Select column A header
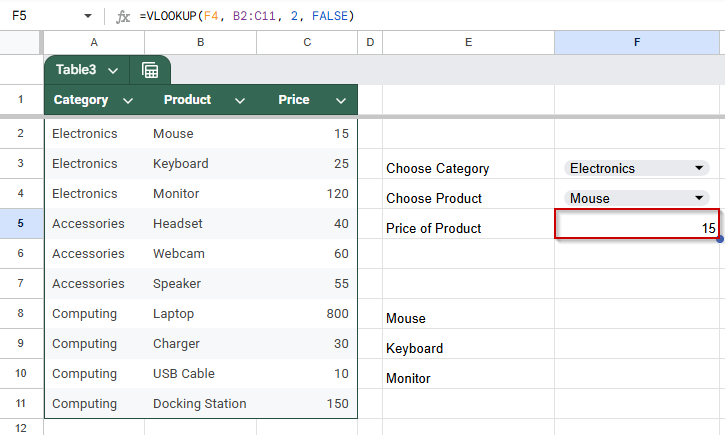 pyautogui.click(x=94, y=43)
